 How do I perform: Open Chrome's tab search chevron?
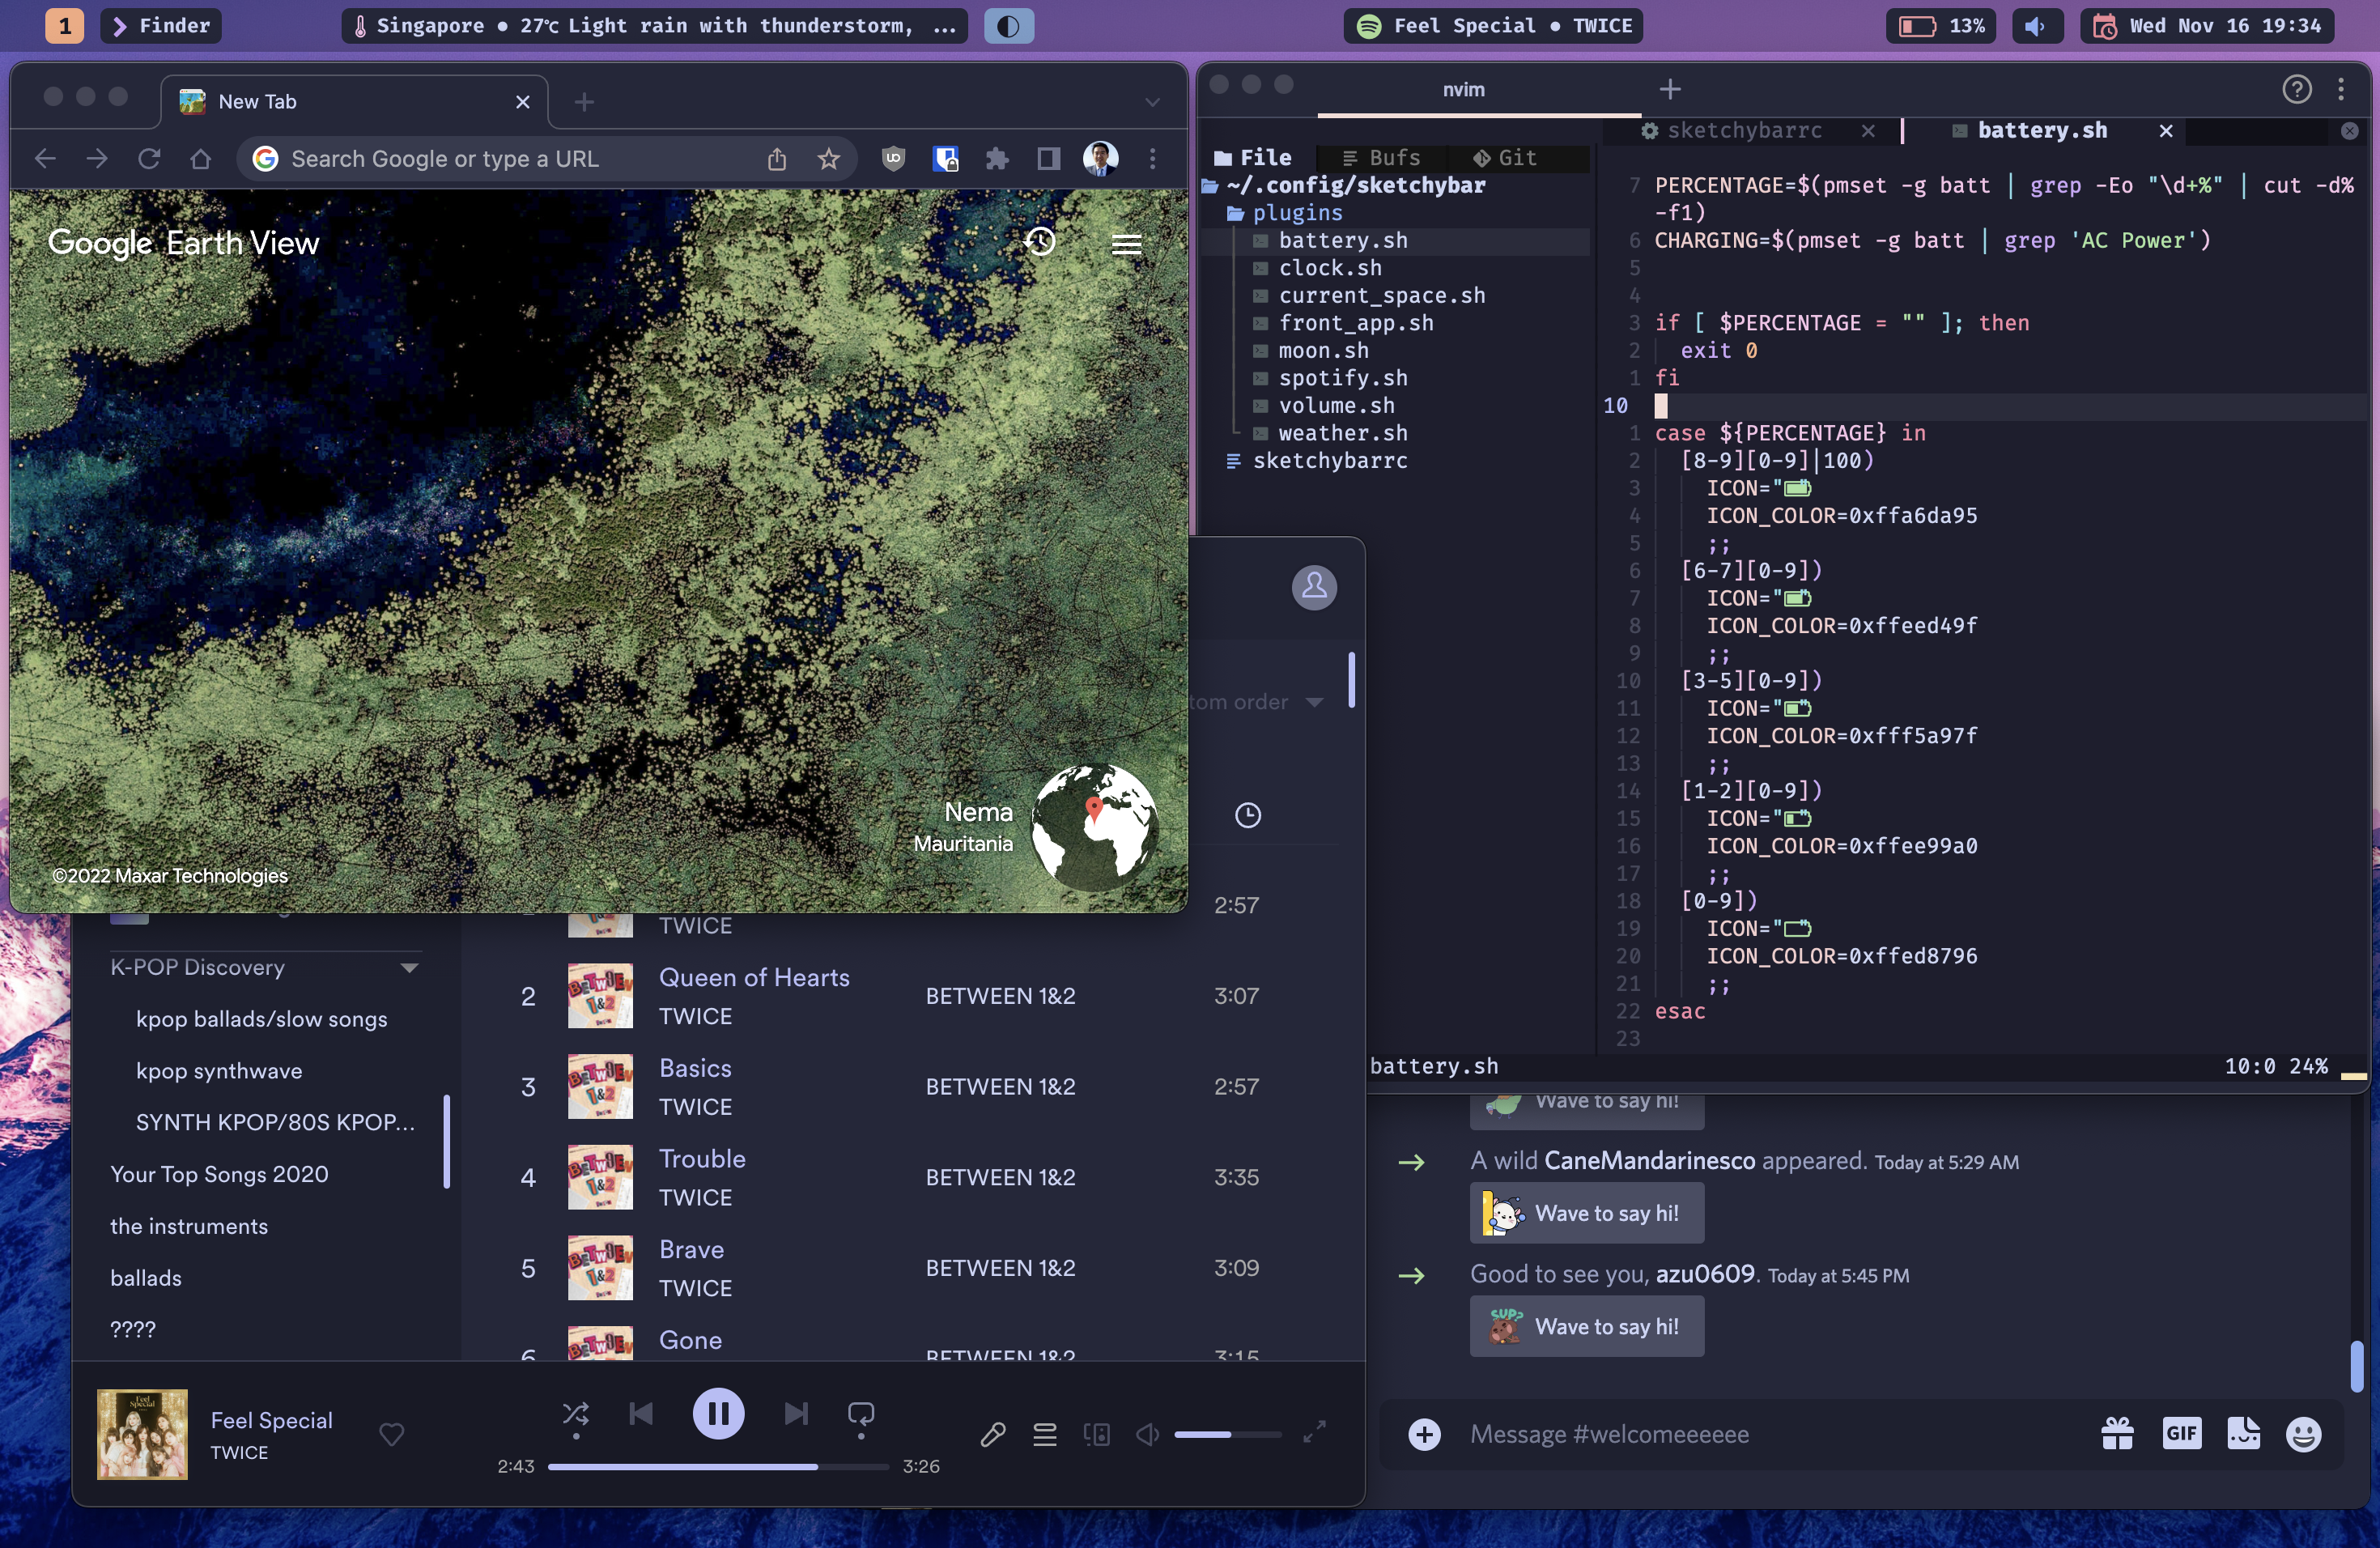click(1152, 100)
